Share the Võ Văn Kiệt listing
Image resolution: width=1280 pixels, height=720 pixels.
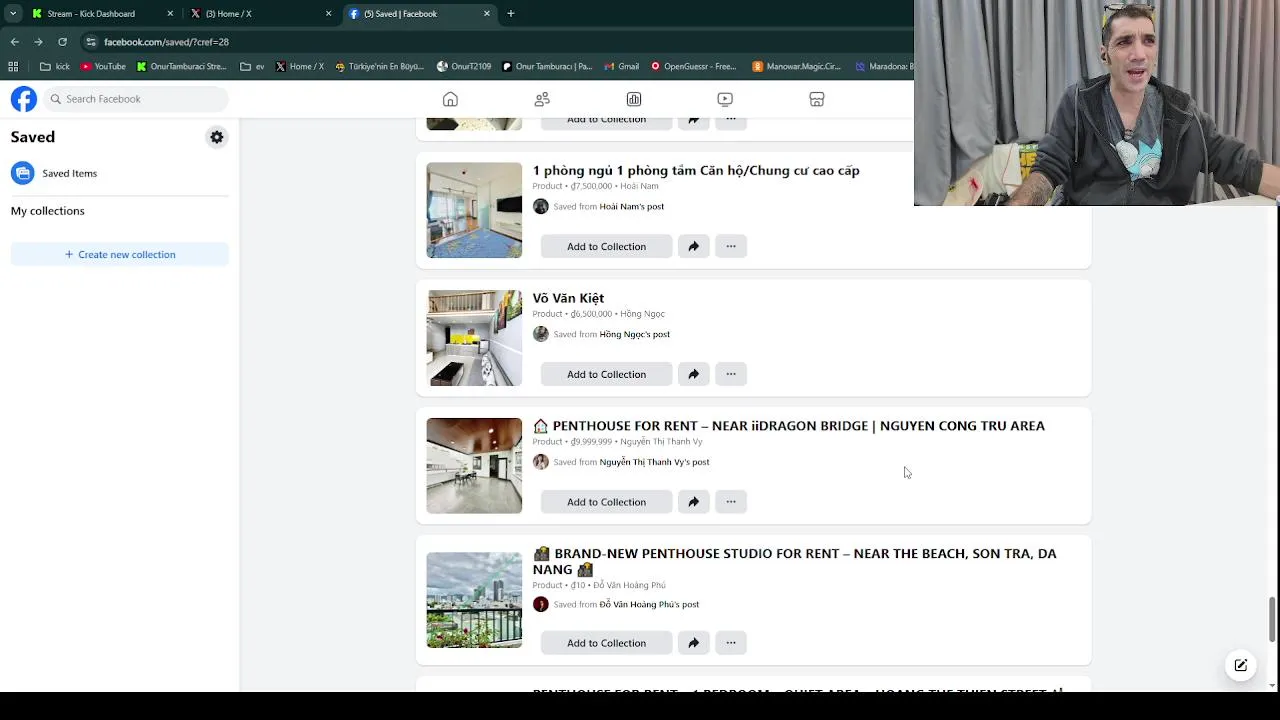tap(693, 374)
